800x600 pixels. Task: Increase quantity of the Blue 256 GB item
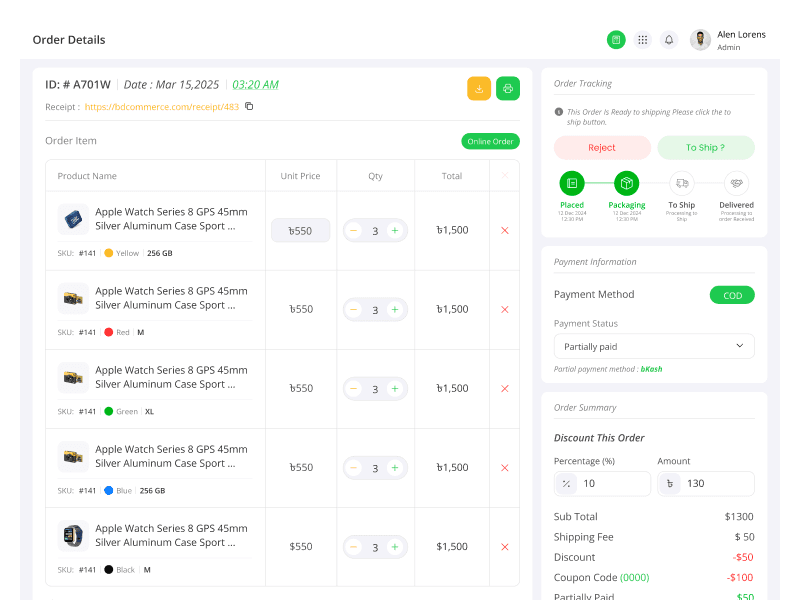click(x=395, y=468)
